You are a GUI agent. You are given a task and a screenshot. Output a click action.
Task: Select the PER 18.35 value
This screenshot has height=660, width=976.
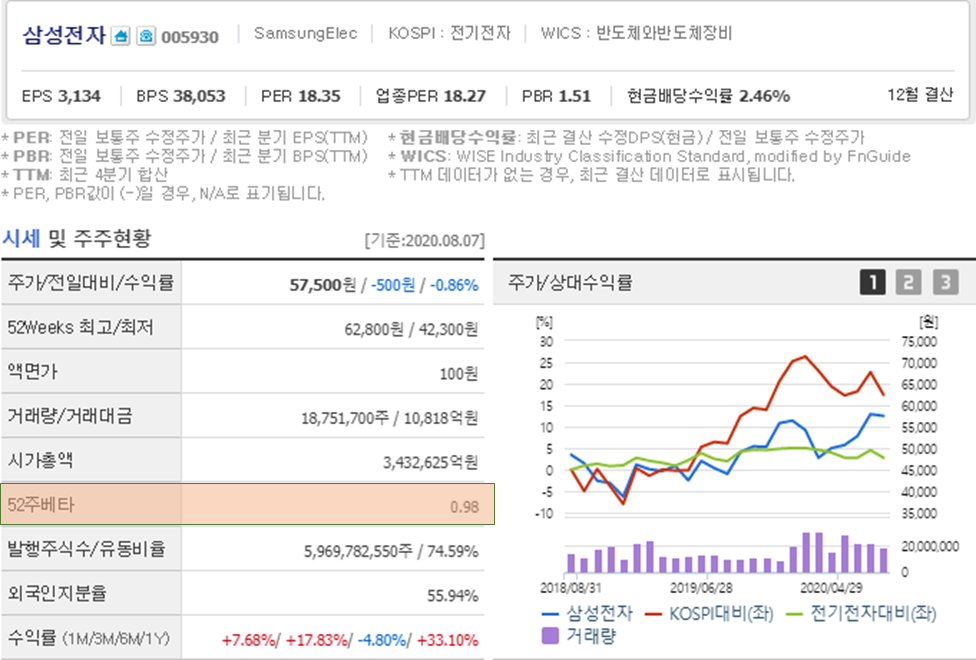[x=301, y=96]
